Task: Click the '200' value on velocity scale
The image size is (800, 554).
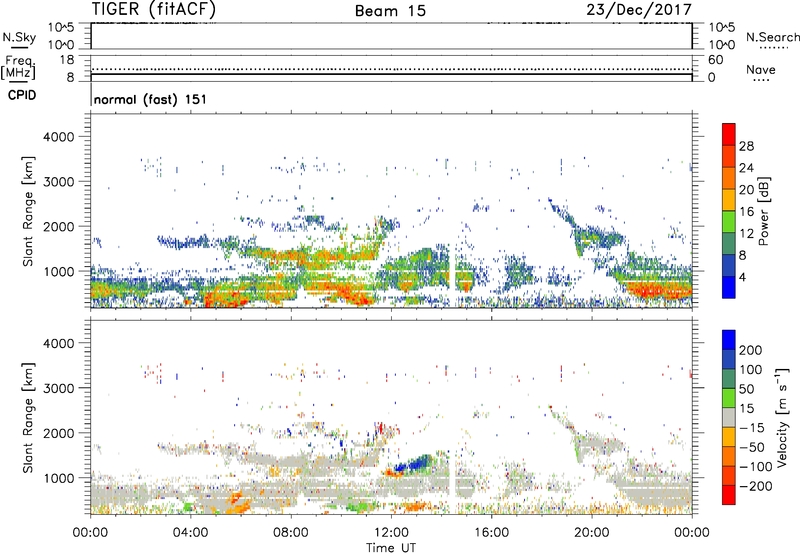Action: (751, 350)
